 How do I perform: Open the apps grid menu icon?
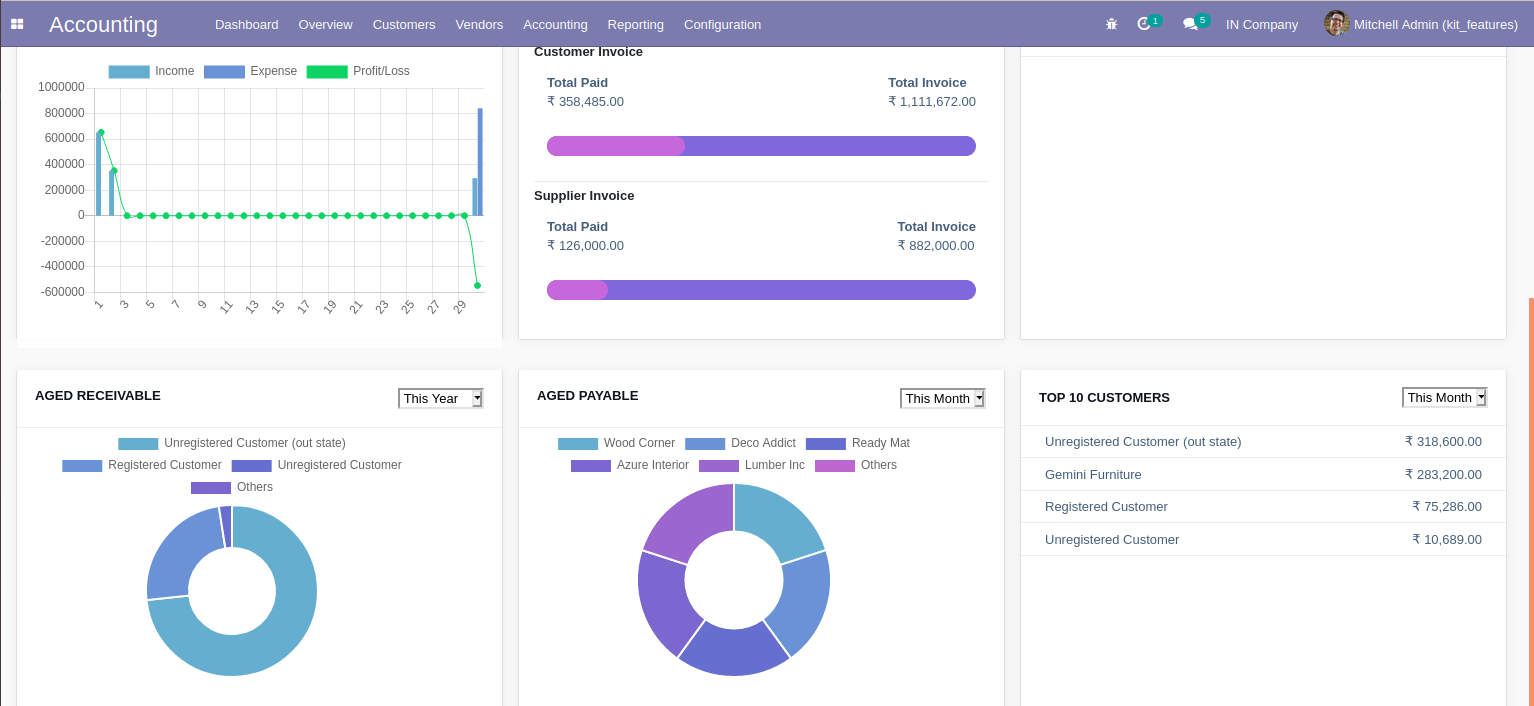tap(17, 24)
